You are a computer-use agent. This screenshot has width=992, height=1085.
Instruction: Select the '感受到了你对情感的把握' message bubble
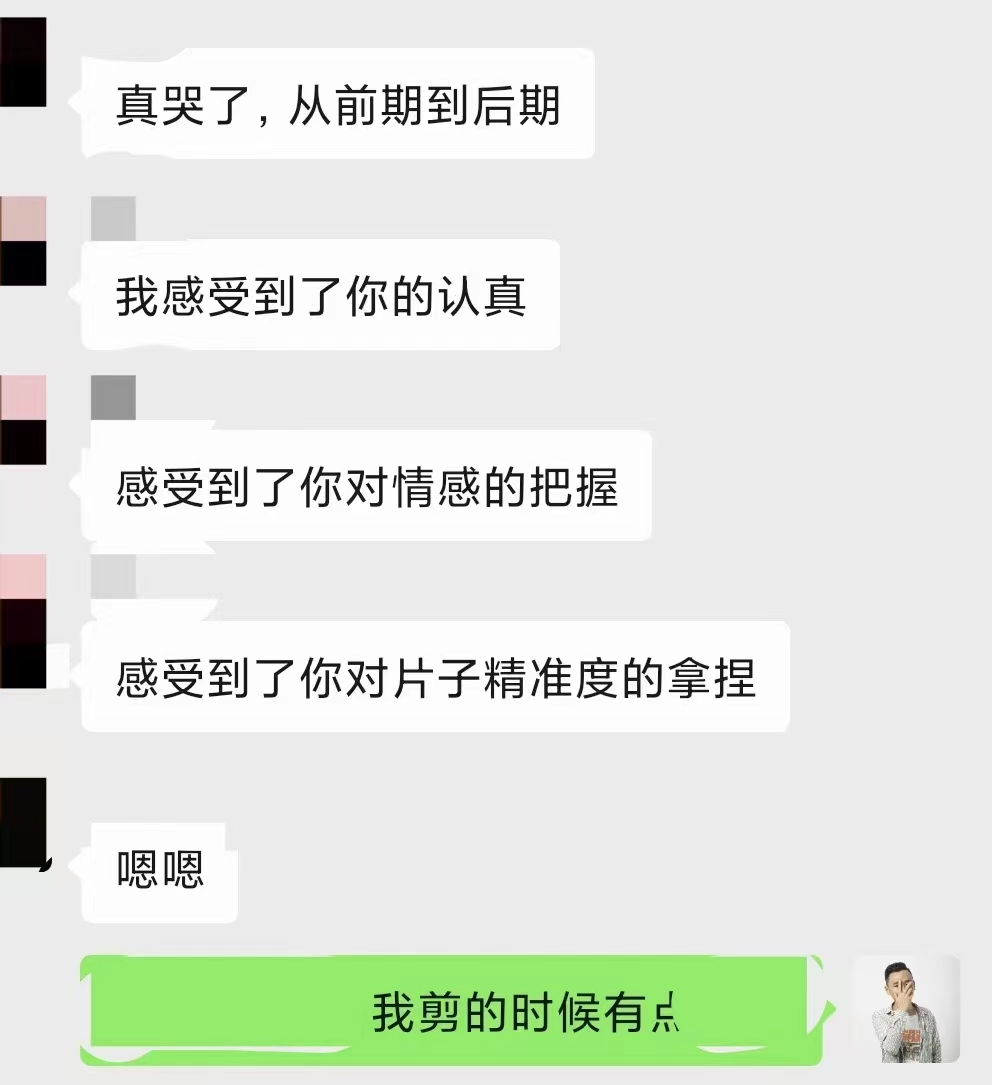366,486
